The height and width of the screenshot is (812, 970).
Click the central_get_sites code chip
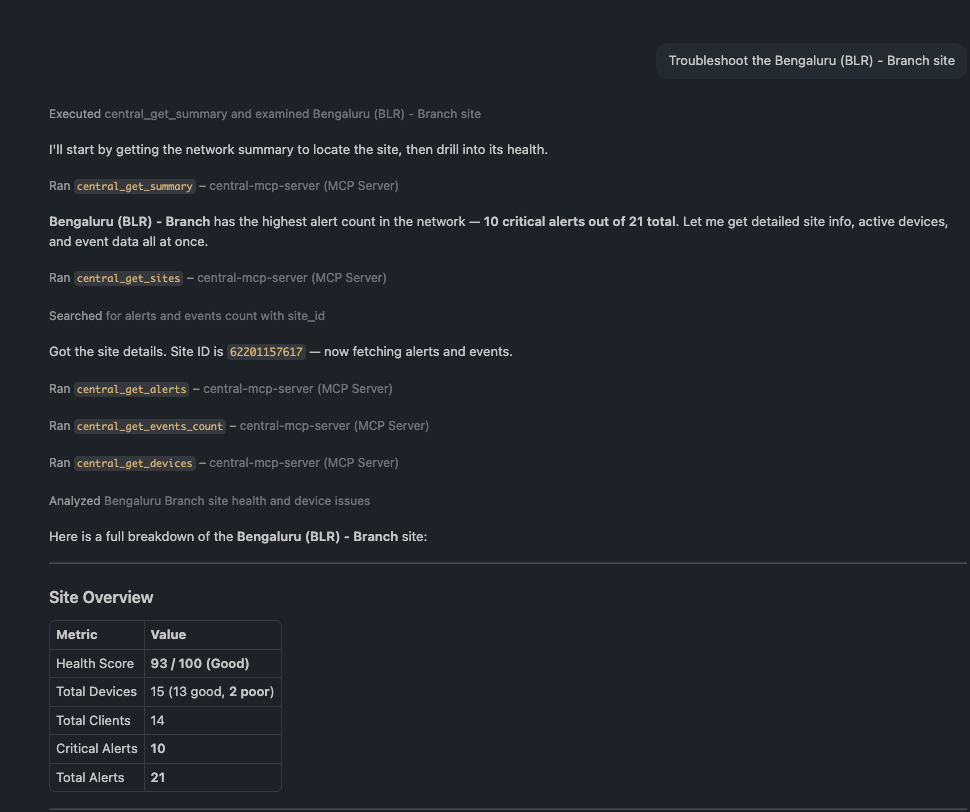(x=128, y=277)
